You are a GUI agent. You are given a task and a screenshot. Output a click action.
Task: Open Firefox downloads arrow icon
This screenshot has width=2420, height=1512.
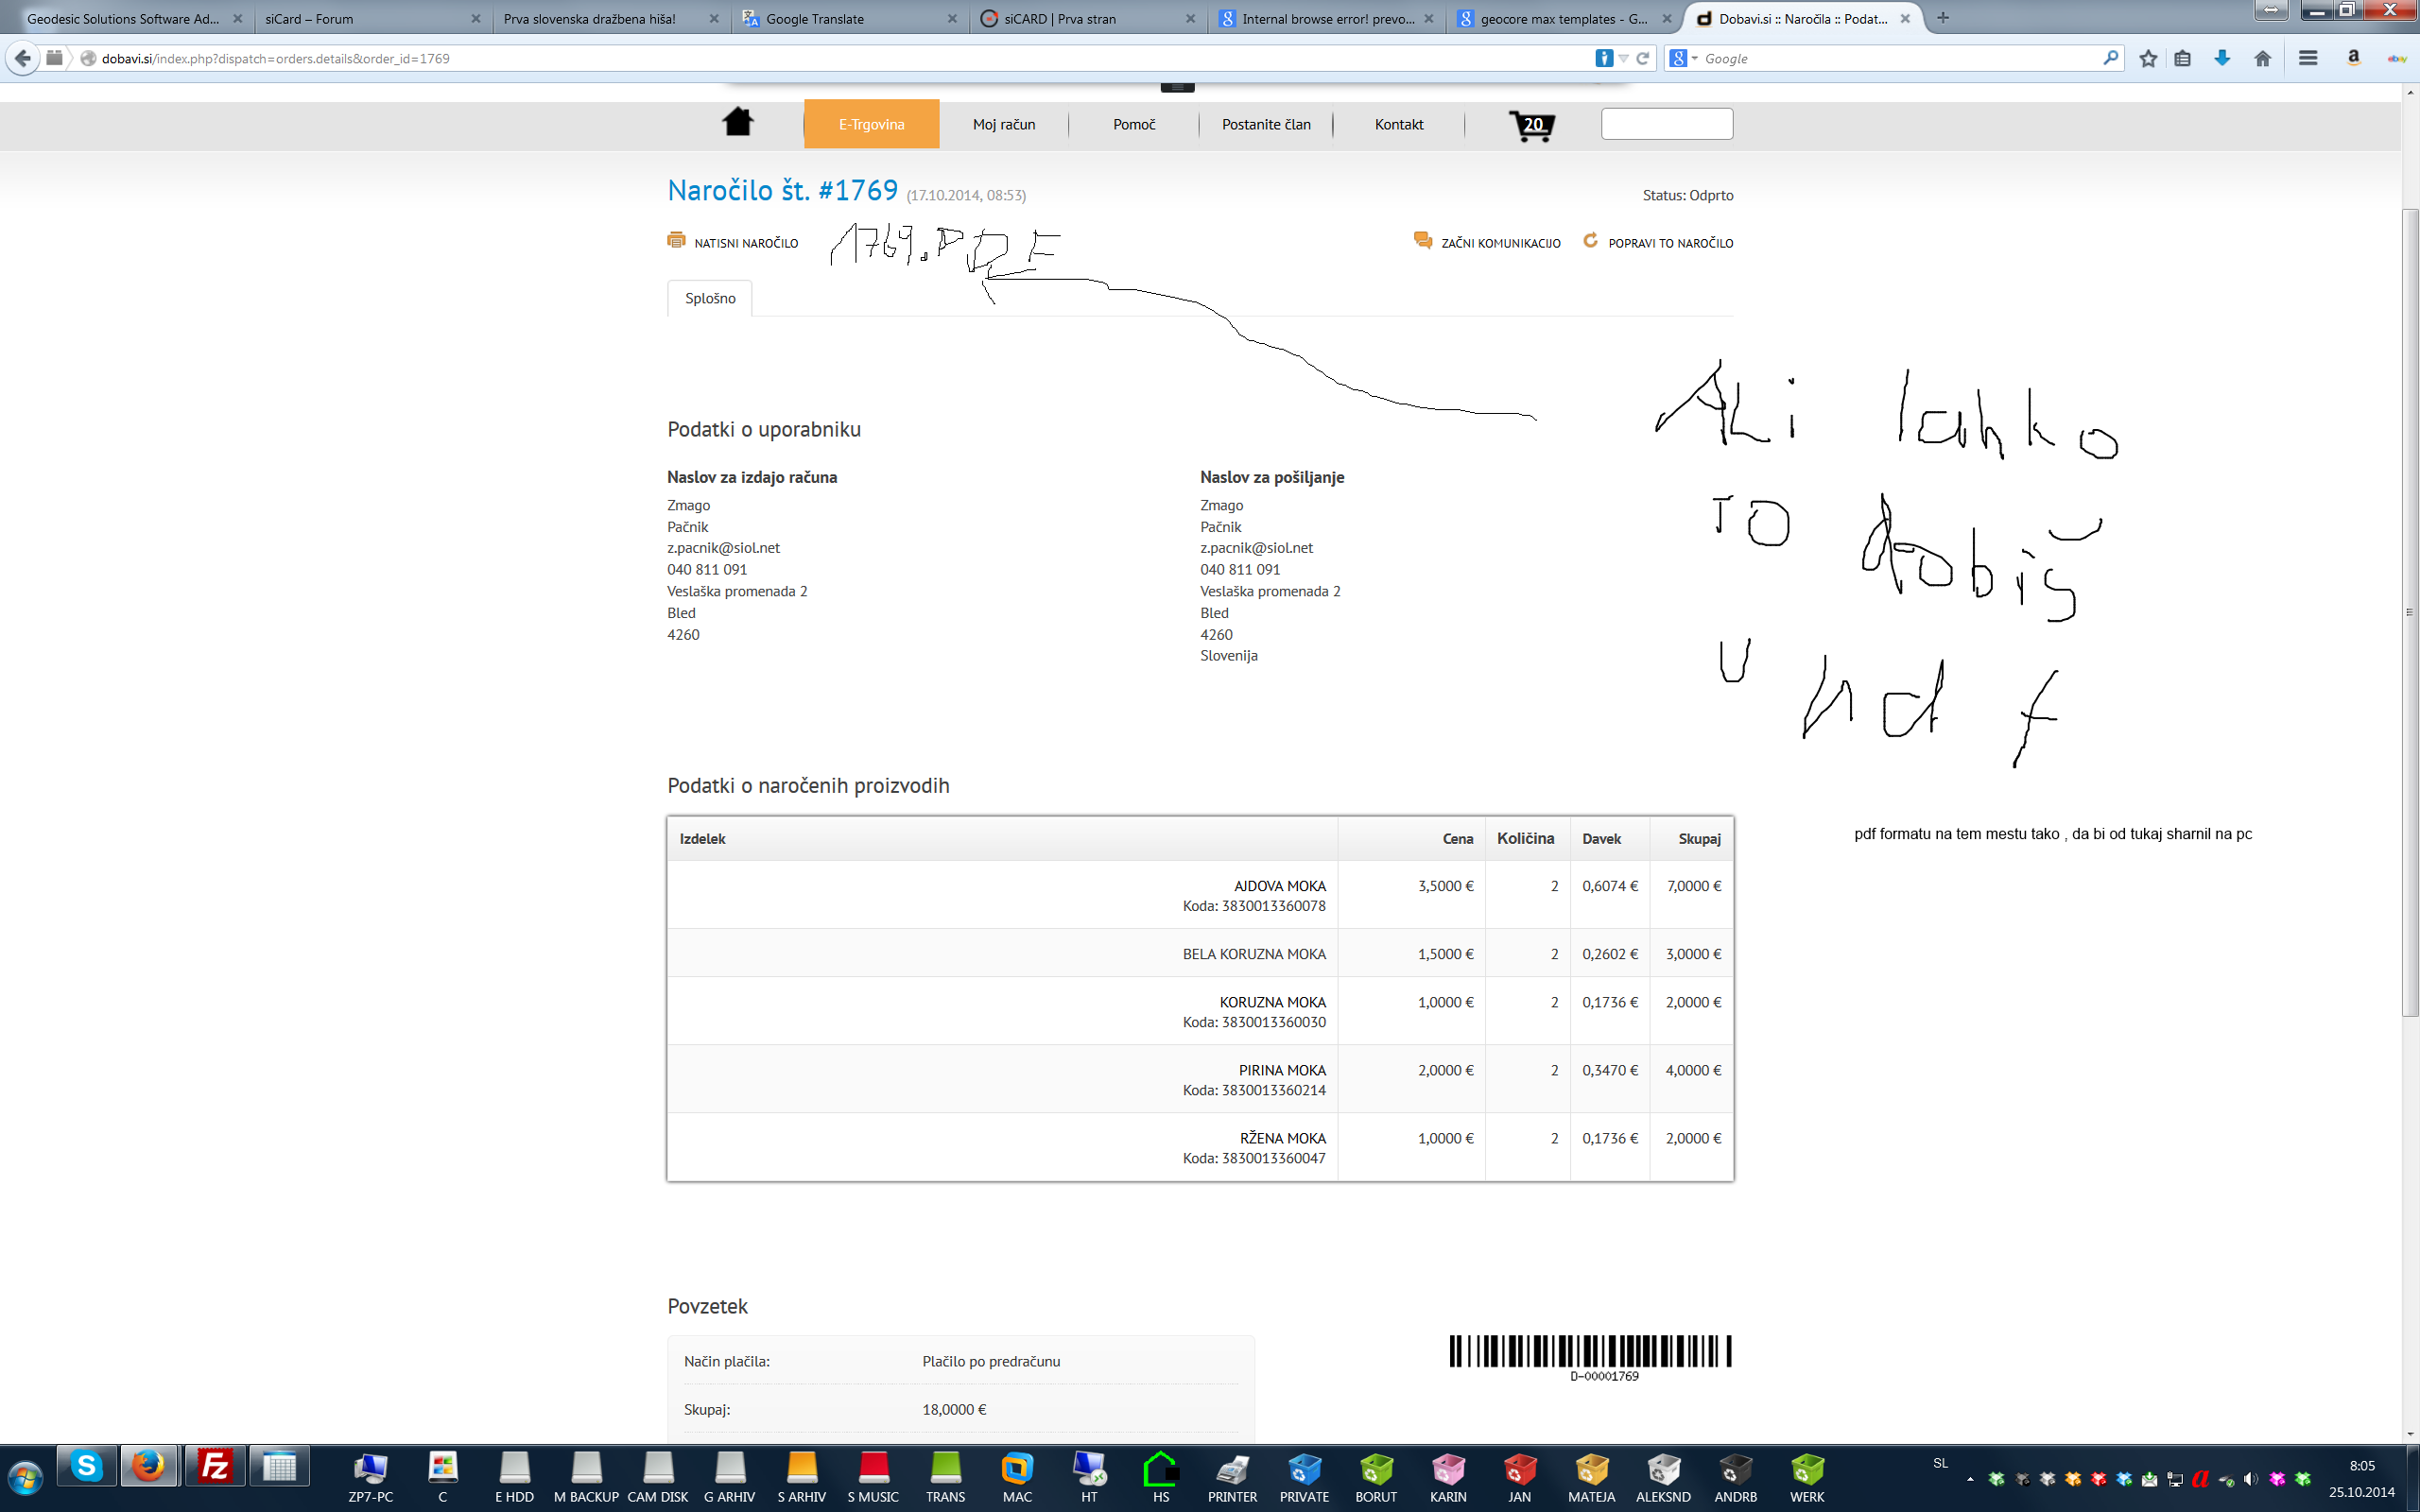click(x=2222, y=59)
